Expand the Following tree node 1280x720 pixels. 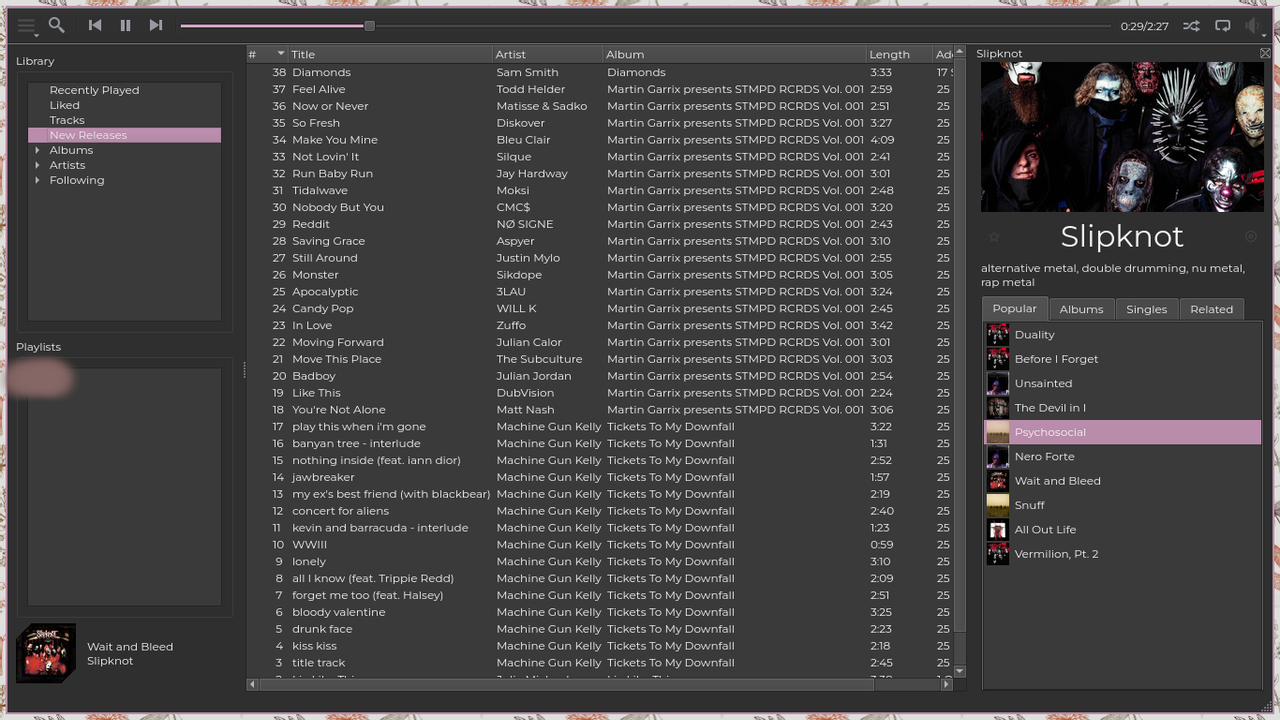pos(38,180)
